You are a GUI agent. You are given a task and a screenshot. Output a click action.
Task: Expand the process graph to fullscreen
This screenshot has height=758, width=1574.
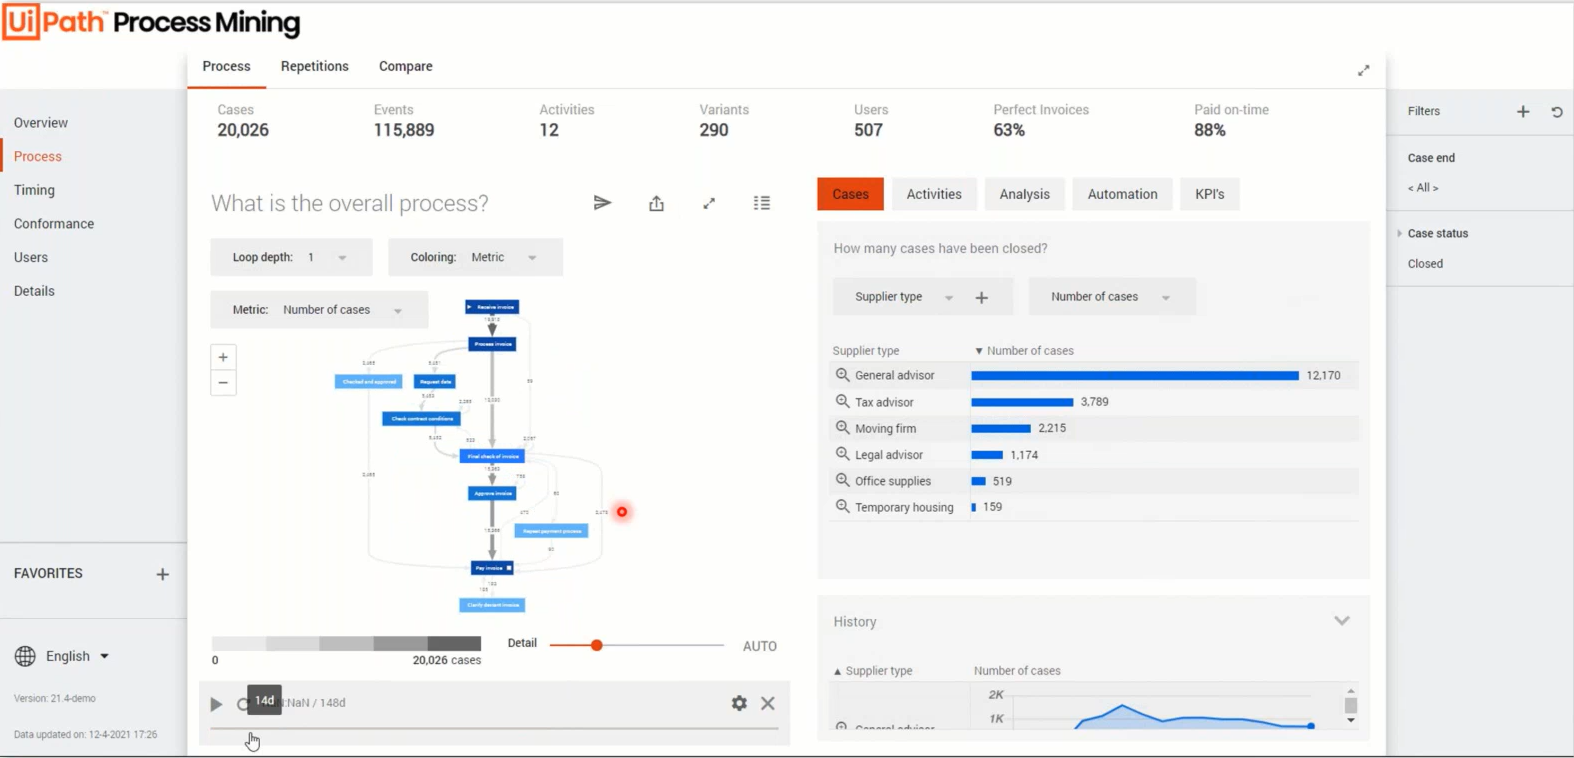click(x=709, y=203)
